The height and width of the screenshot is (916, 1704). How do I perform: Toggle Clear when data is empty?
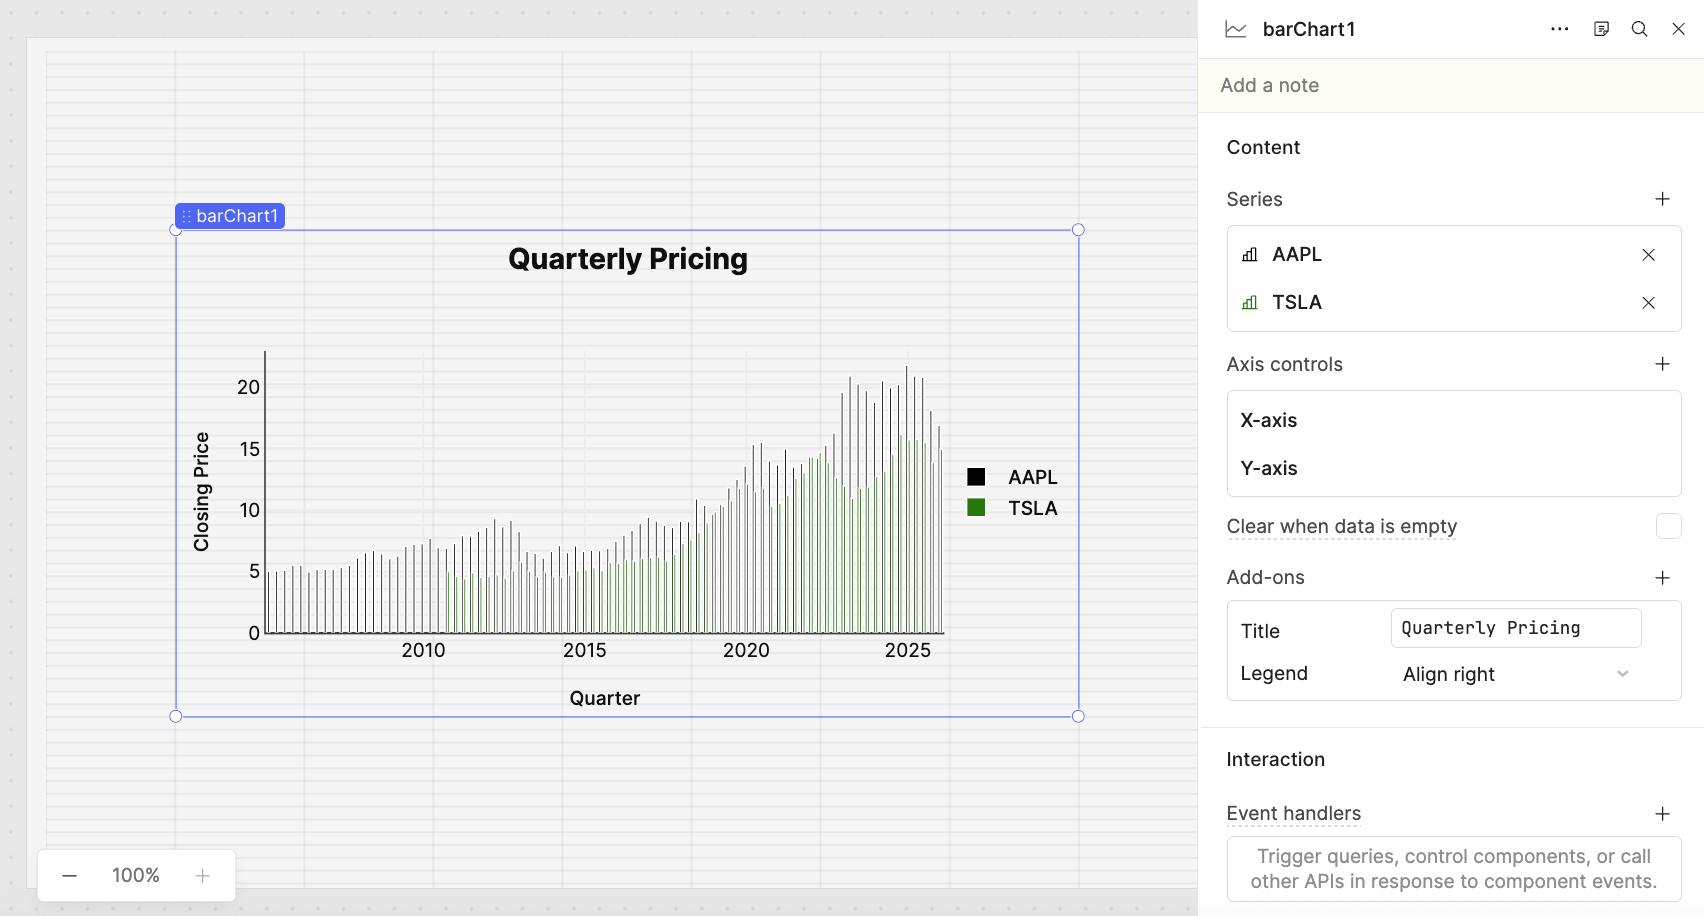pyautogui.click(x=1668, y=526)
